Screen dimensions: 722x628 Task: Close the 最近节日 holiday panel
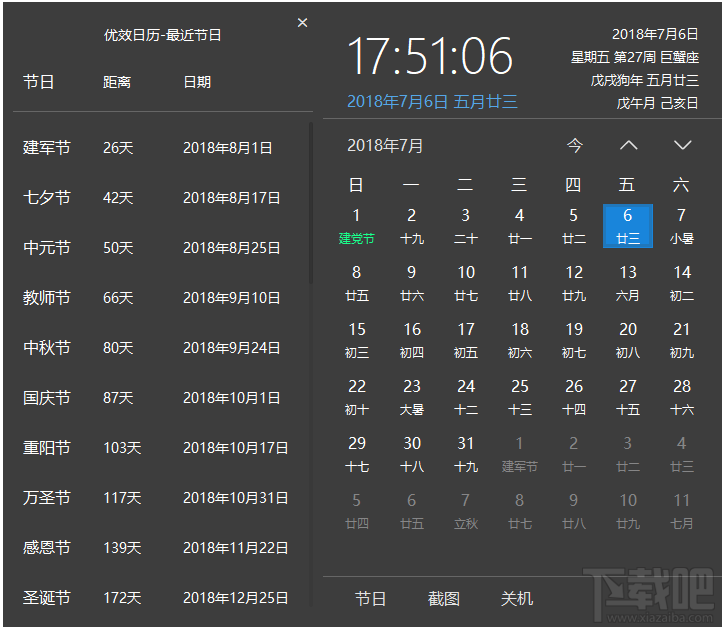click(x=303, y=23)
